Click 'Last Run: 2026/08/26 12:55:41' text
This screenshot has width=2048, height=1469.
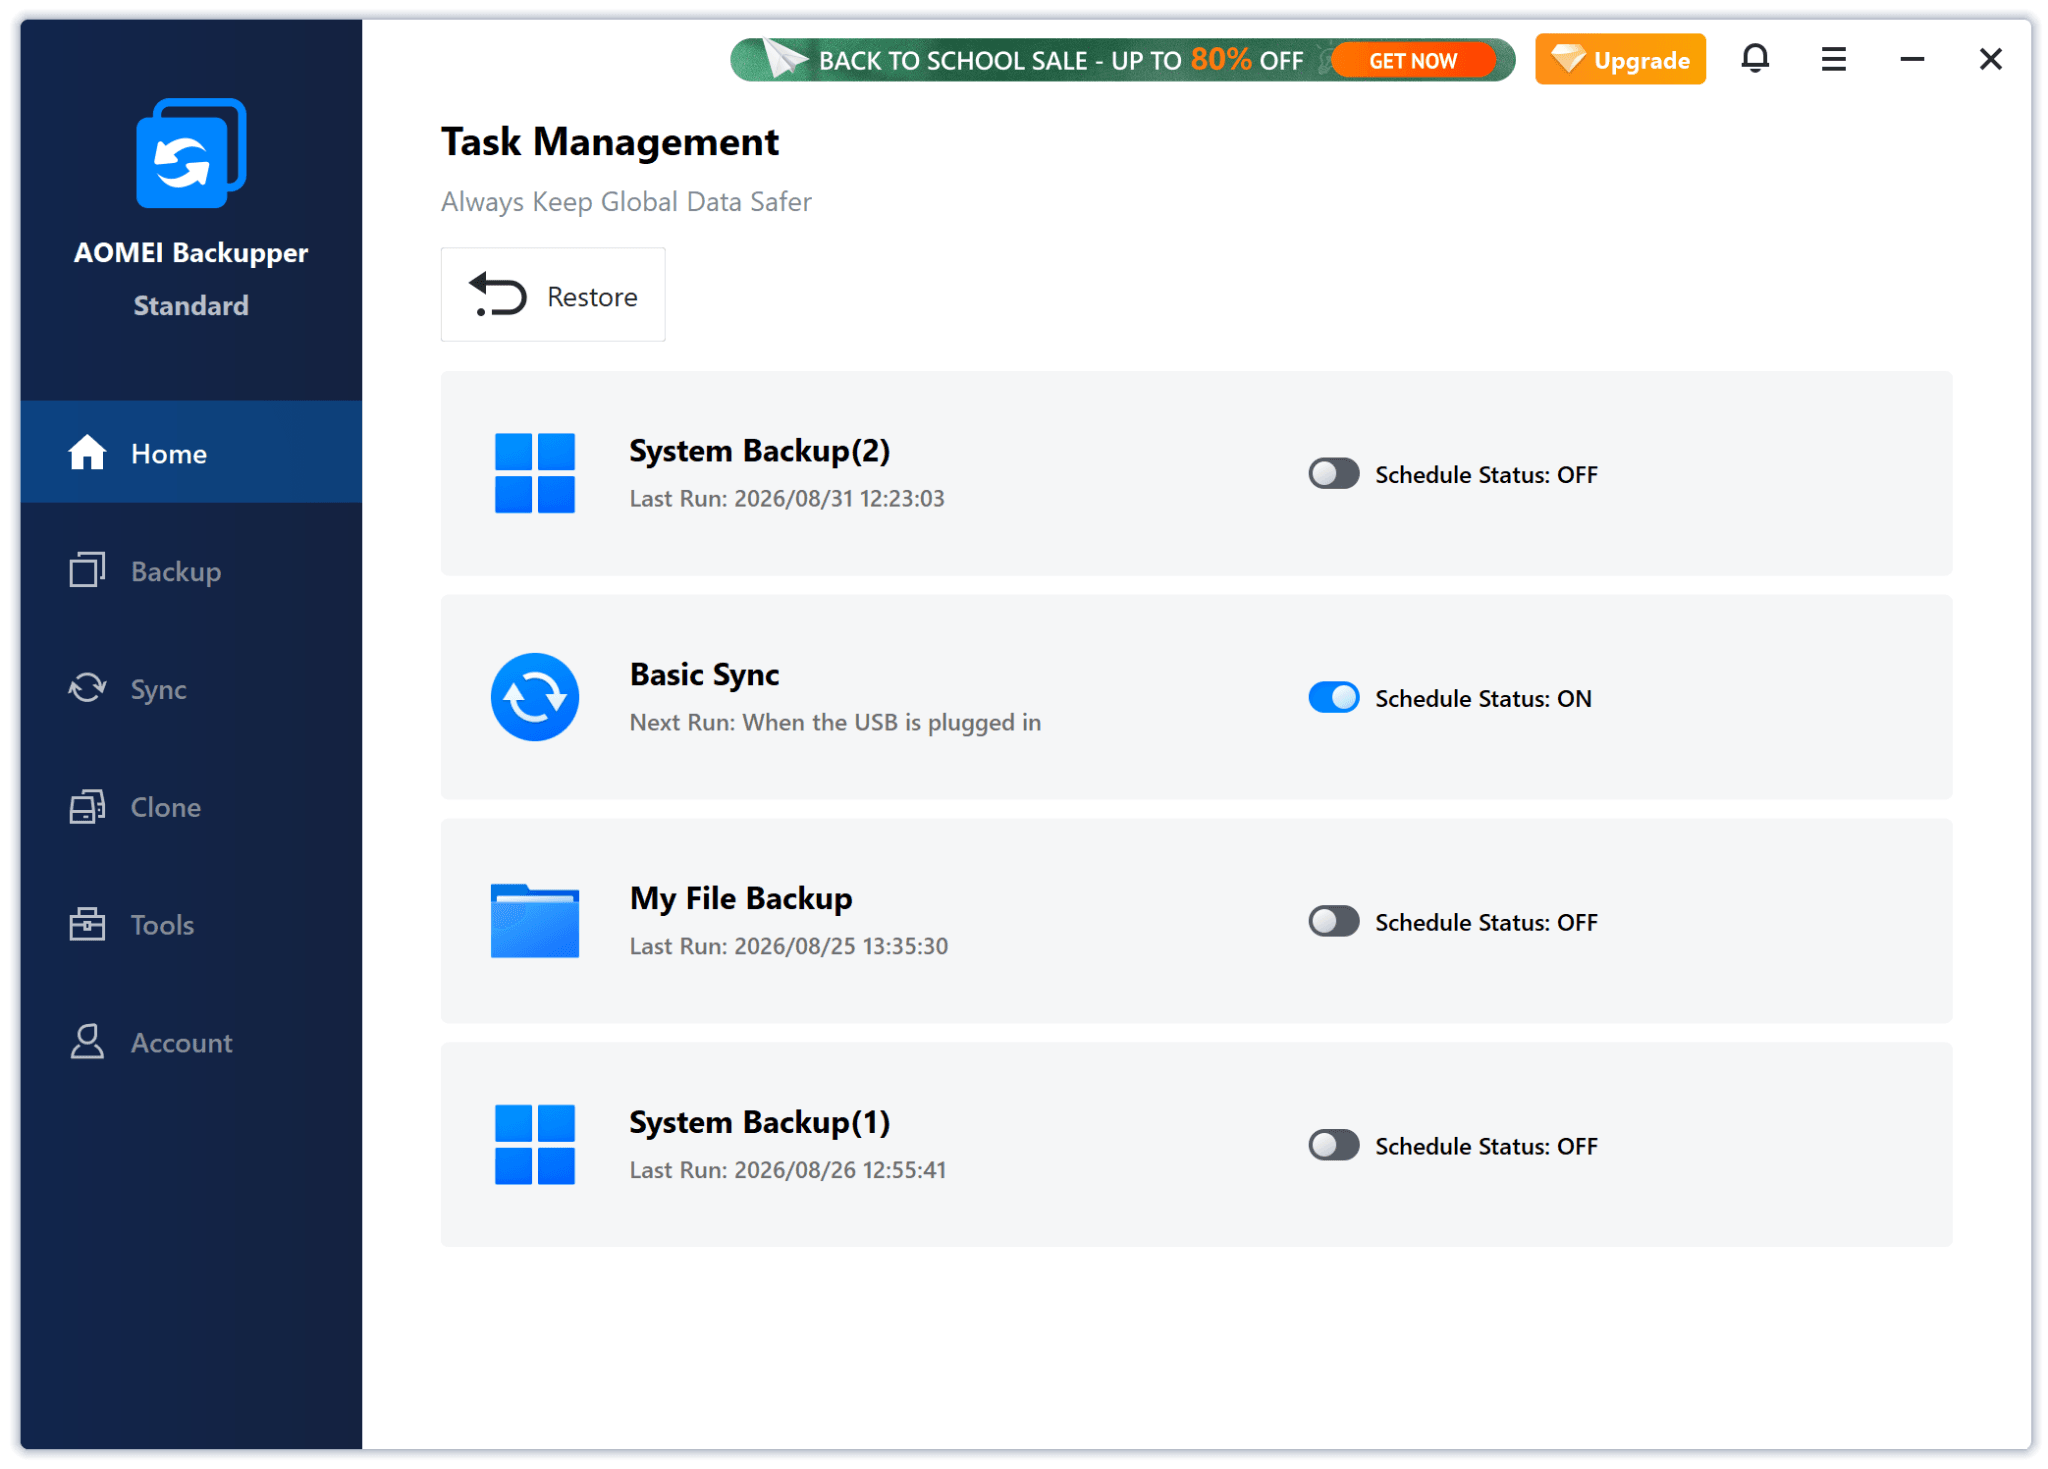click(788, 1170)
